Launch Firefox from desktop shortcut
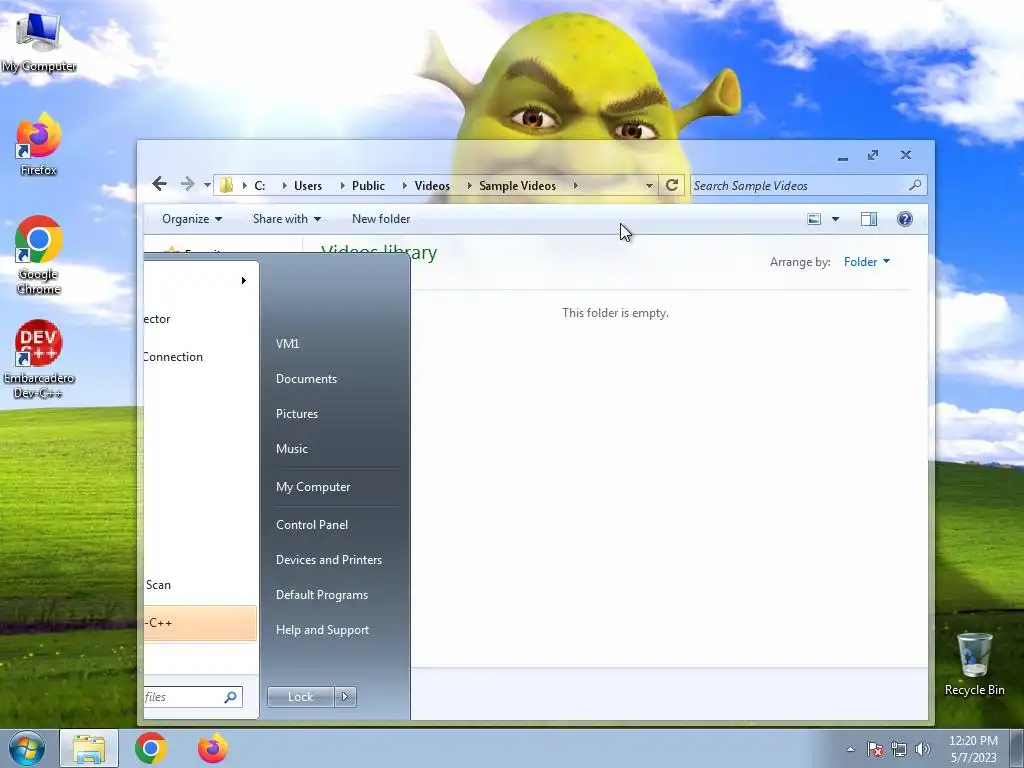This screenshot has height=768, width=1024. tap(39, 144)
